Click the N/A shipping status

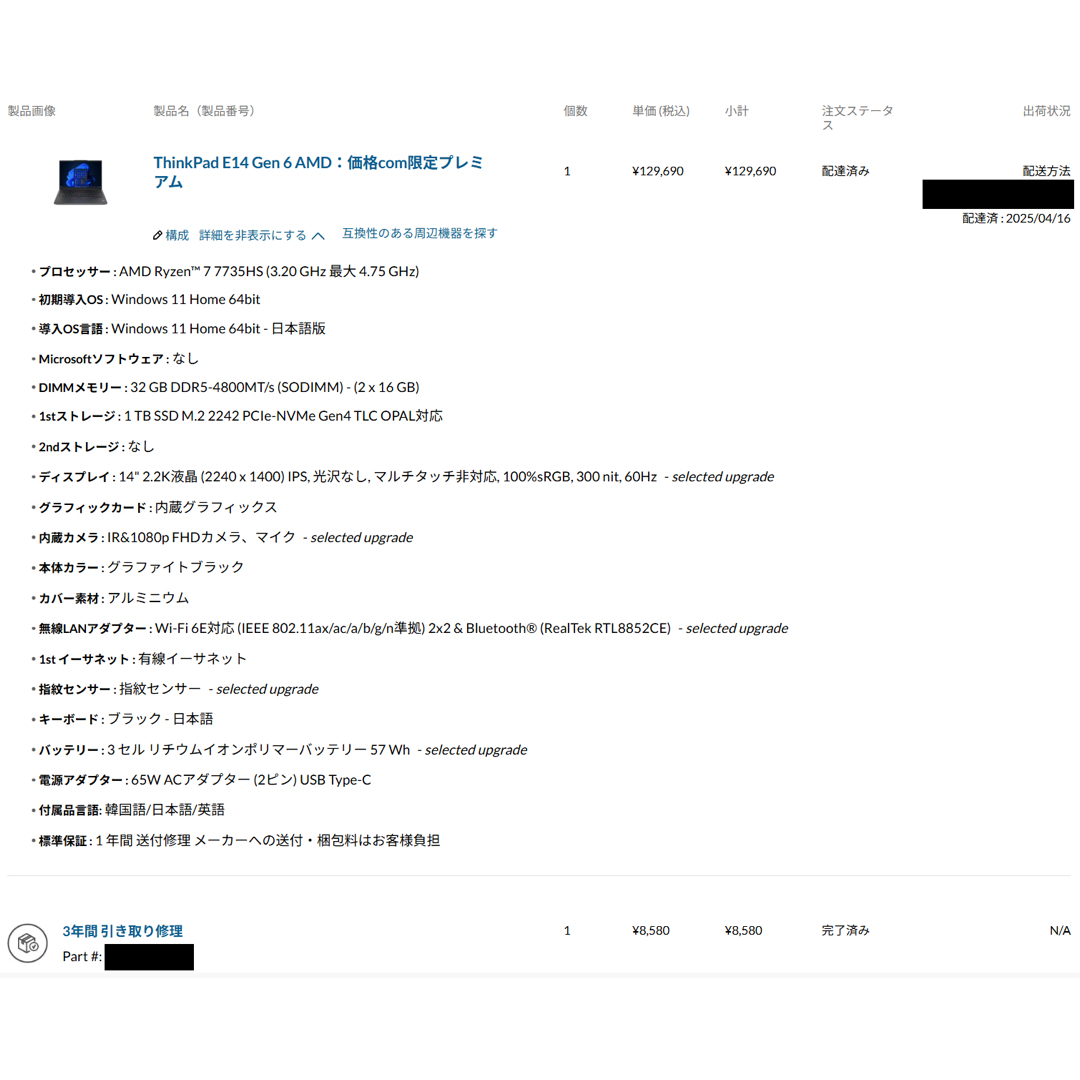click(x=1060, y=931)
